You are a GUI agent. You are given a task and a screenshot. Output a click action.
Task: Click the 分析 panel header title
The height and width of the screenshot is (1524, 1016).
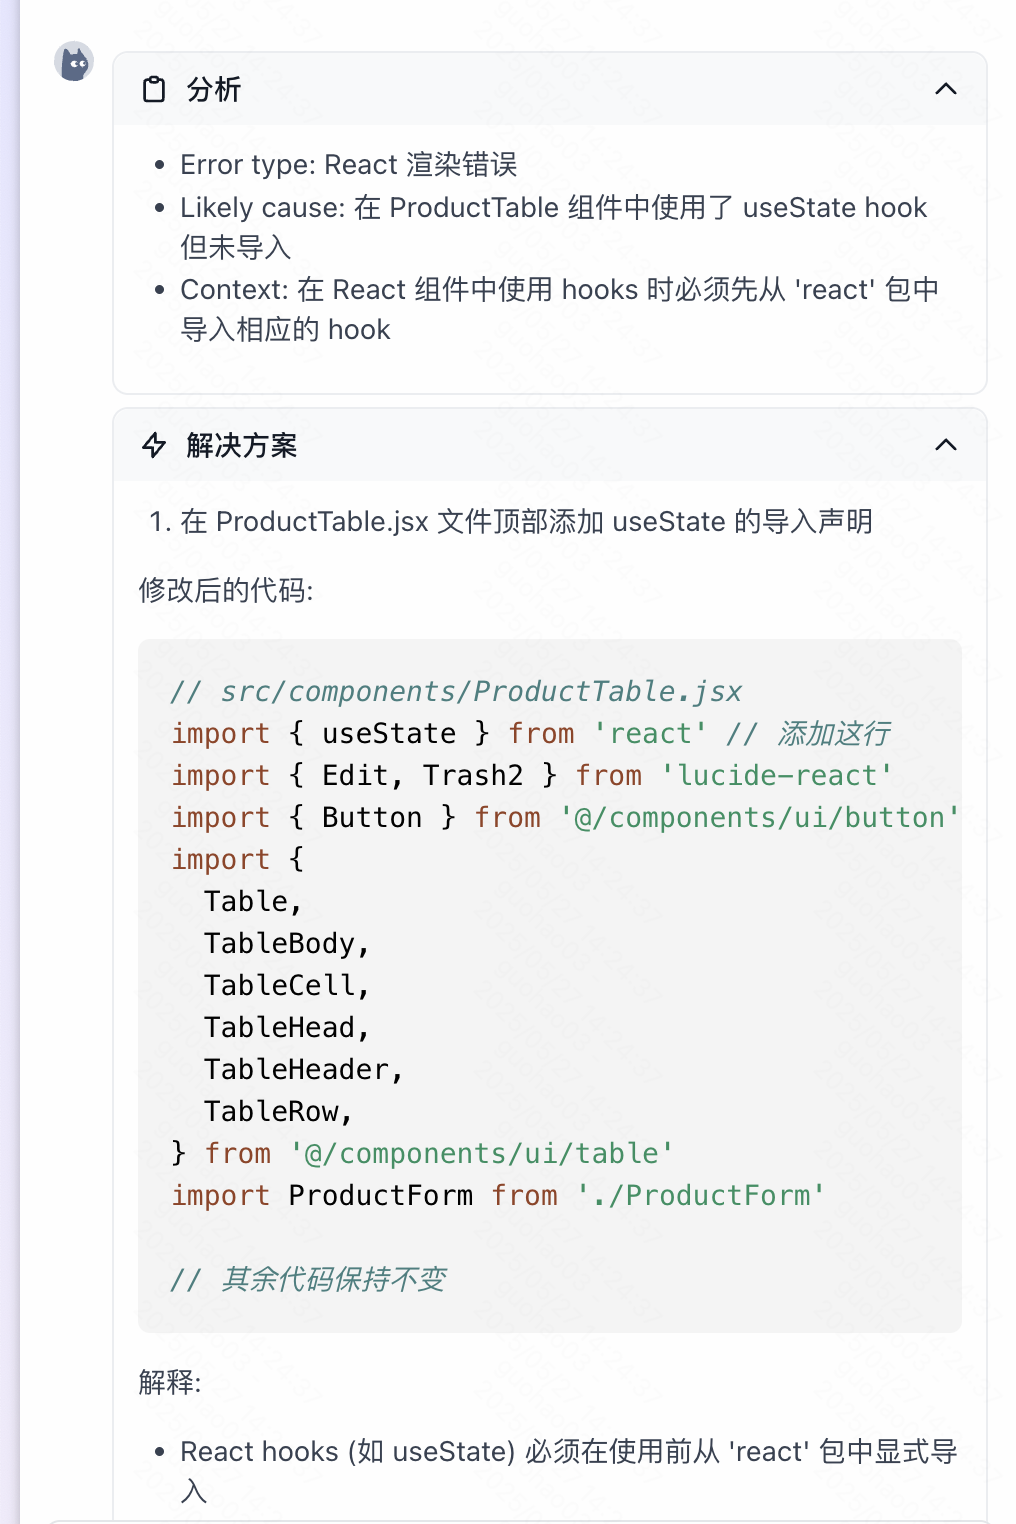tap(214, 90)
